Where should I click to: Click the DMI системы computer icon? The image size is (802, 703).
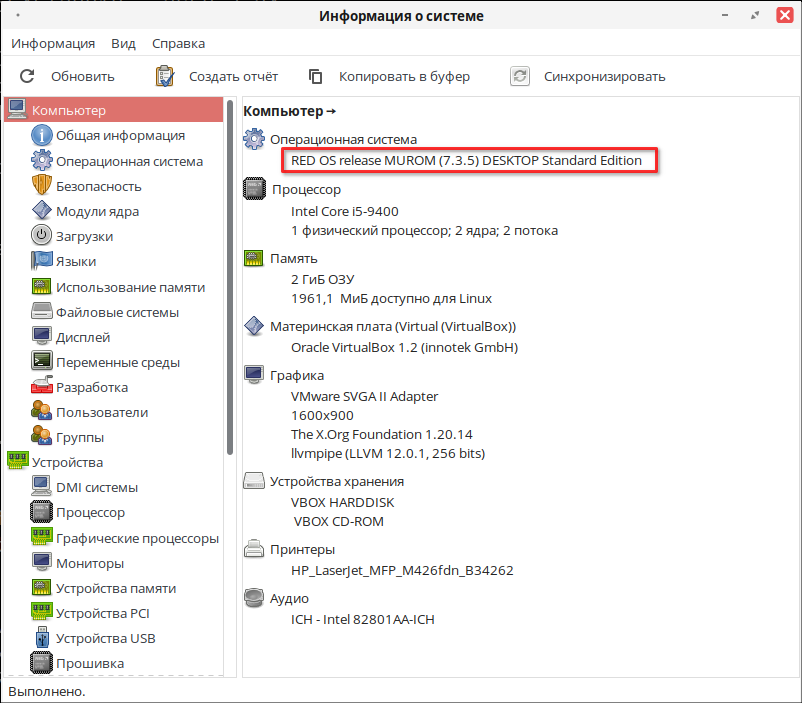click(41, 486)
